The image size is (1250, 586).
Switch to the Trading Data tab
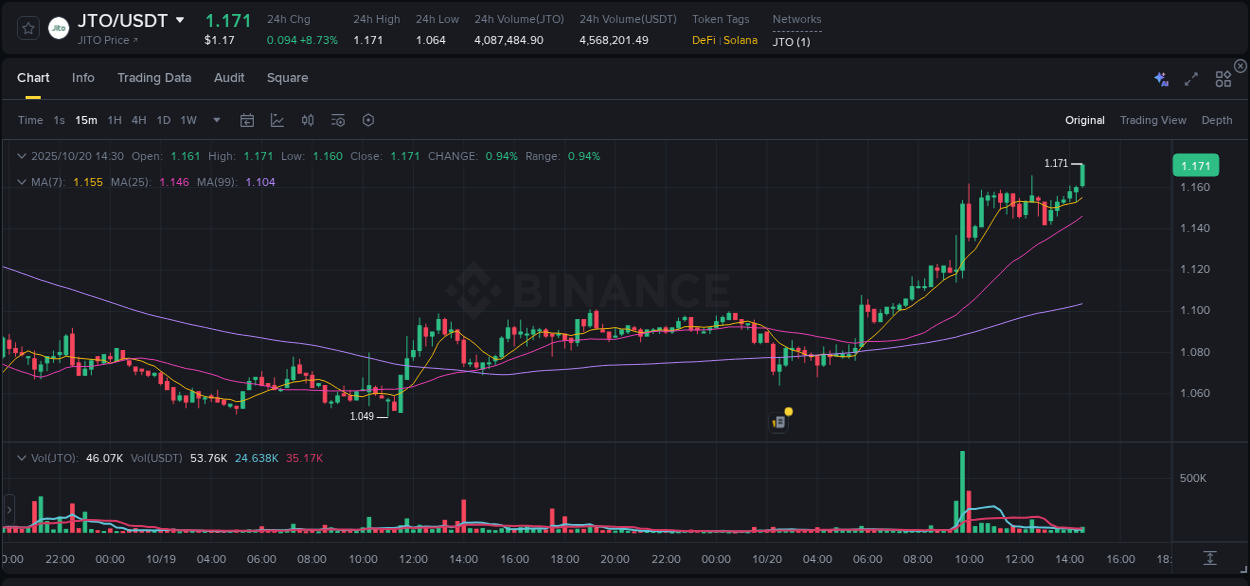[154, 78]
